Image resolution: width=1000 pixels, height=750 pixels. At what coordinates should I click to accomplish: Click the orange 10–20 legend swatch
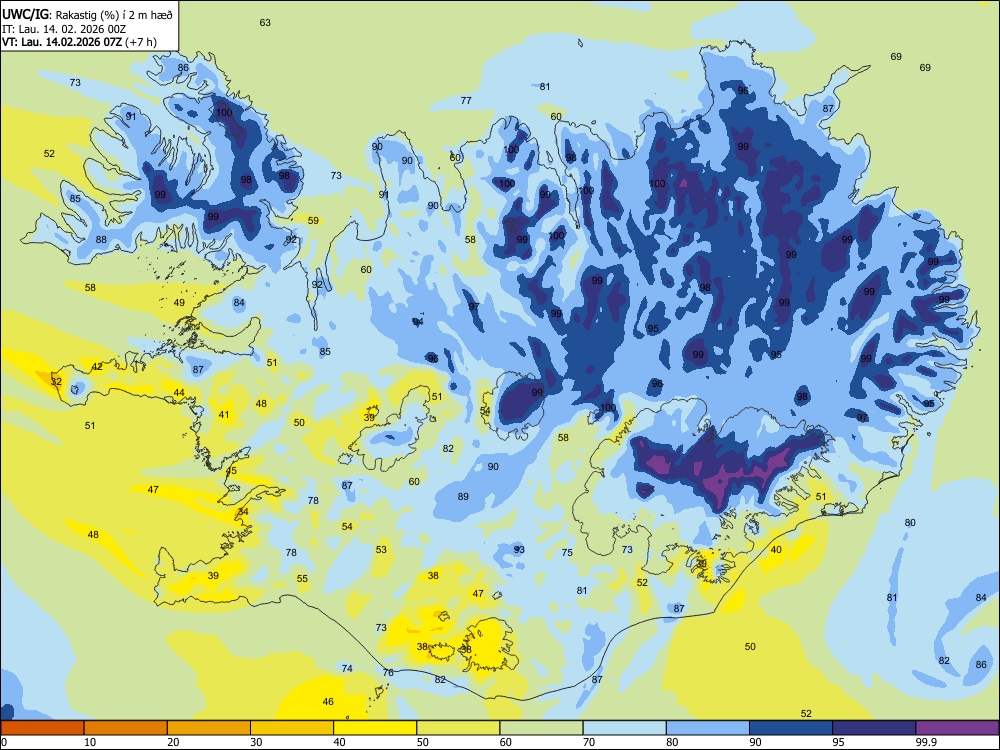(126, 728)
